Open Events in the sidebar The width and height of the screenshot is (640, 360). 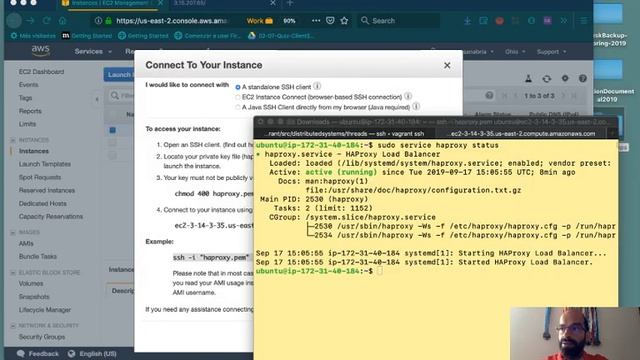[x=28, y=85]
